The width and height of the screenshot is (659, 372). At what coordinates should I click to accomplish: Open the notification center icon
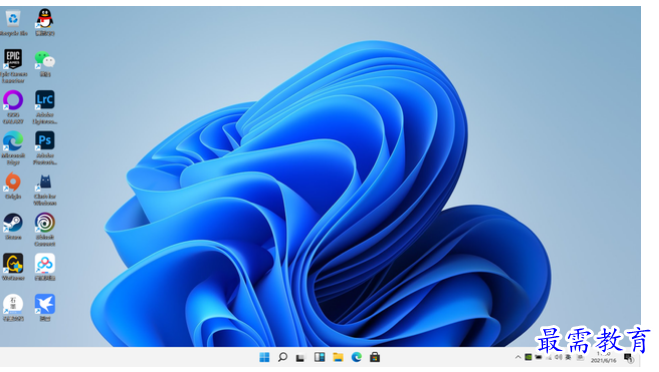[x=629, y=358]
